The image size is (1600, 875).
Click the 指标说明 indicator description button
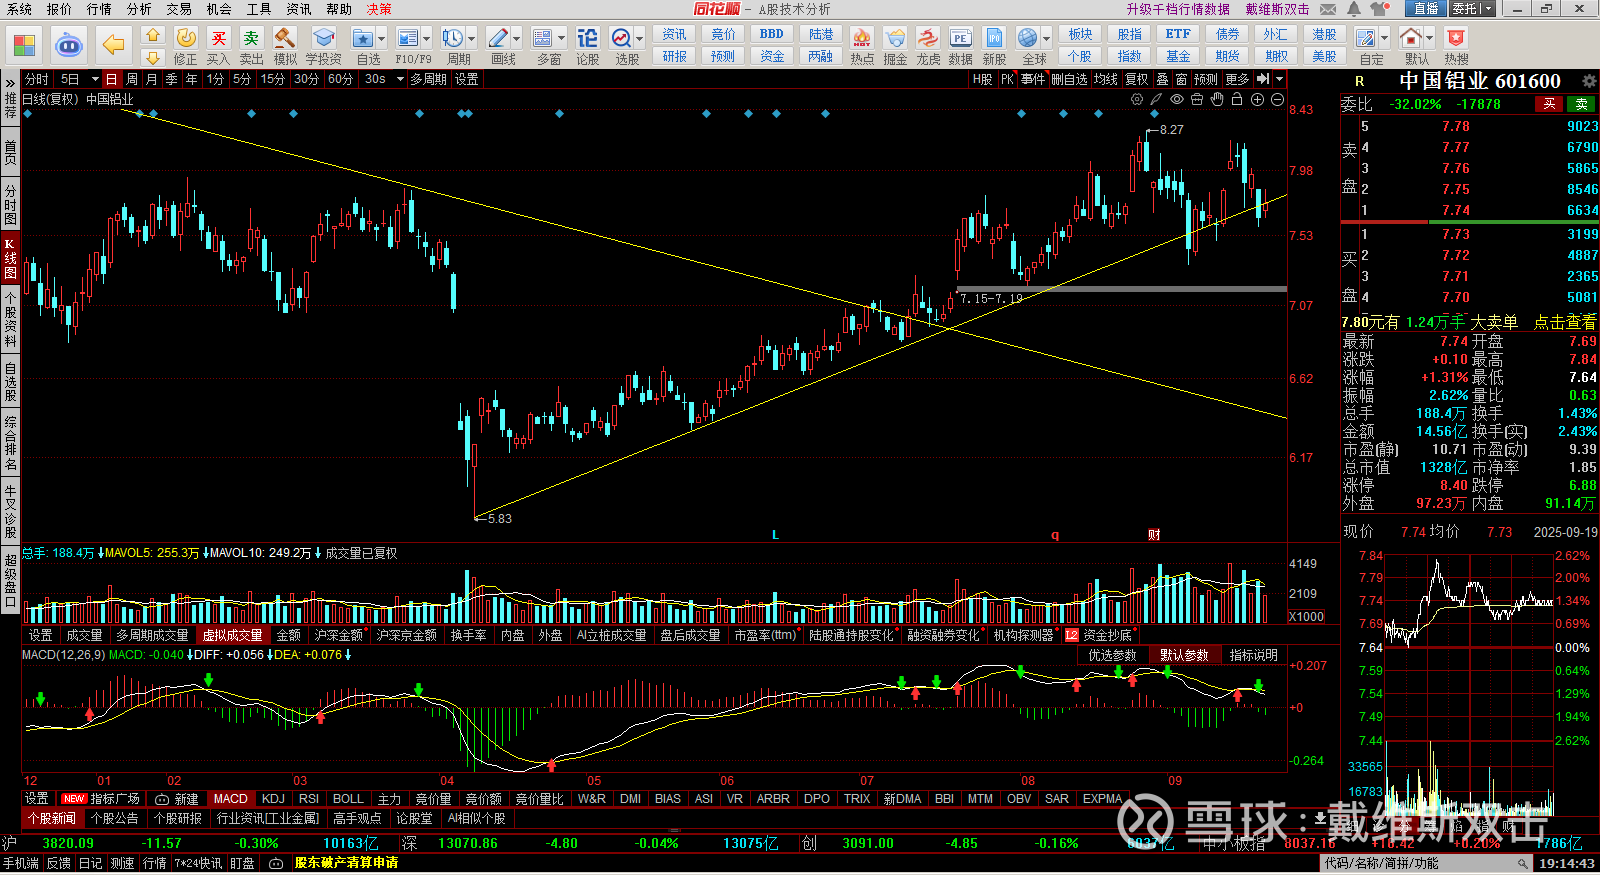(1254, 655)
